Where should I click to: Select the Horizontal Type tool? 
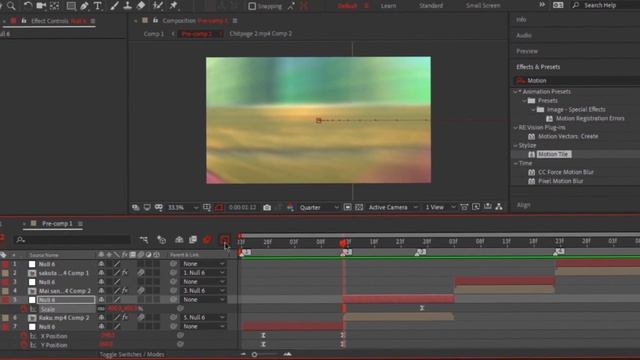click(98, 5)
